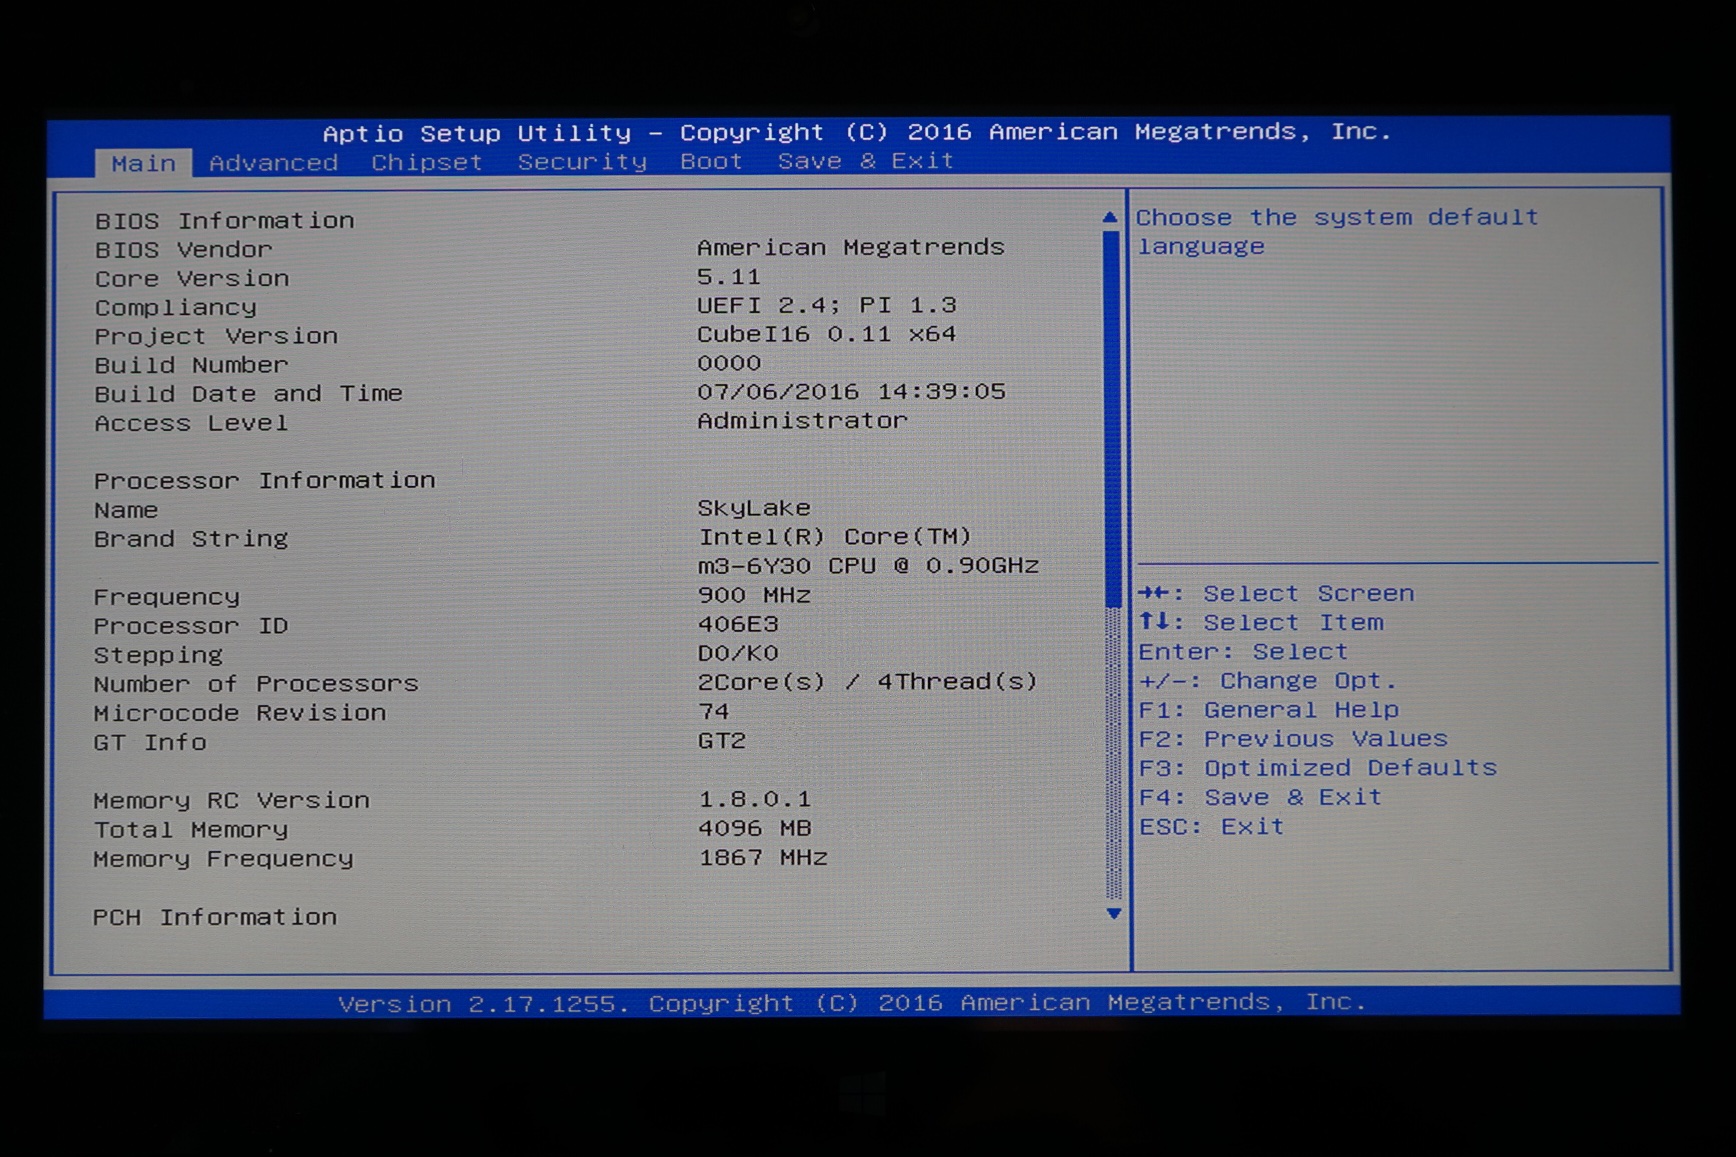
Task: Click the 'F1: General Help' key hint
Action: coord(1269,710)
